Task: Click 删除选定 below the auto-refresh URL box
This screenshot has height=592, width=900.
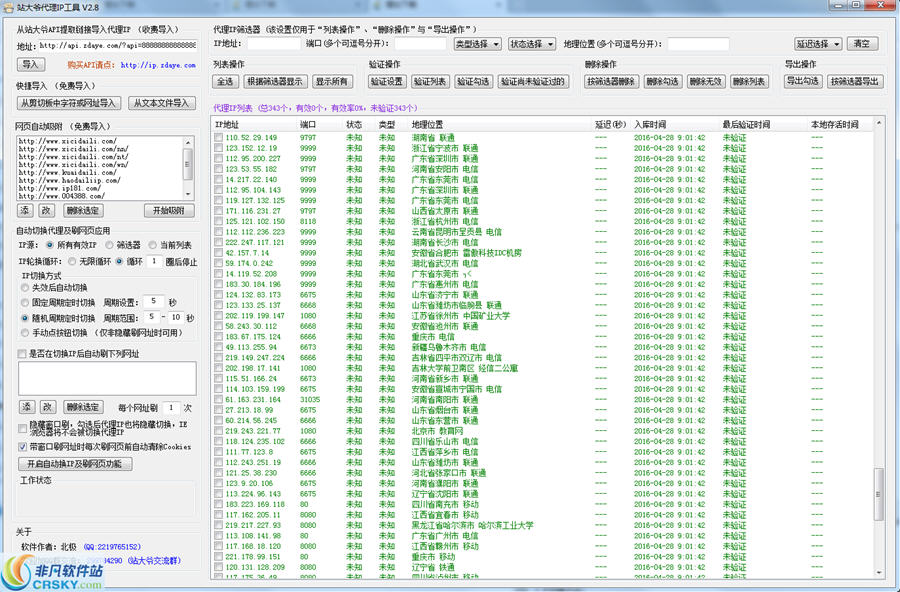Action: [83, 407]
